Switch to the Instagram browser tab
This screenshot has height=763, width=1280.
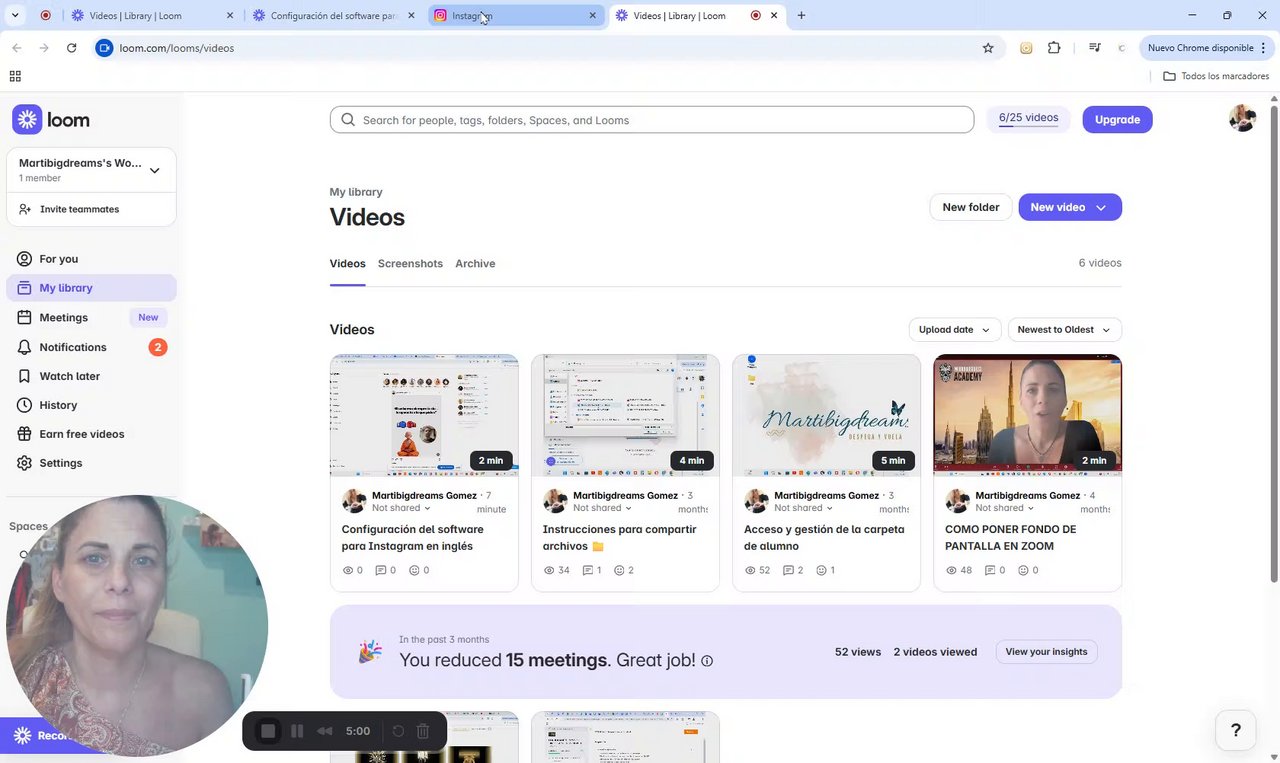coord(517,16)
